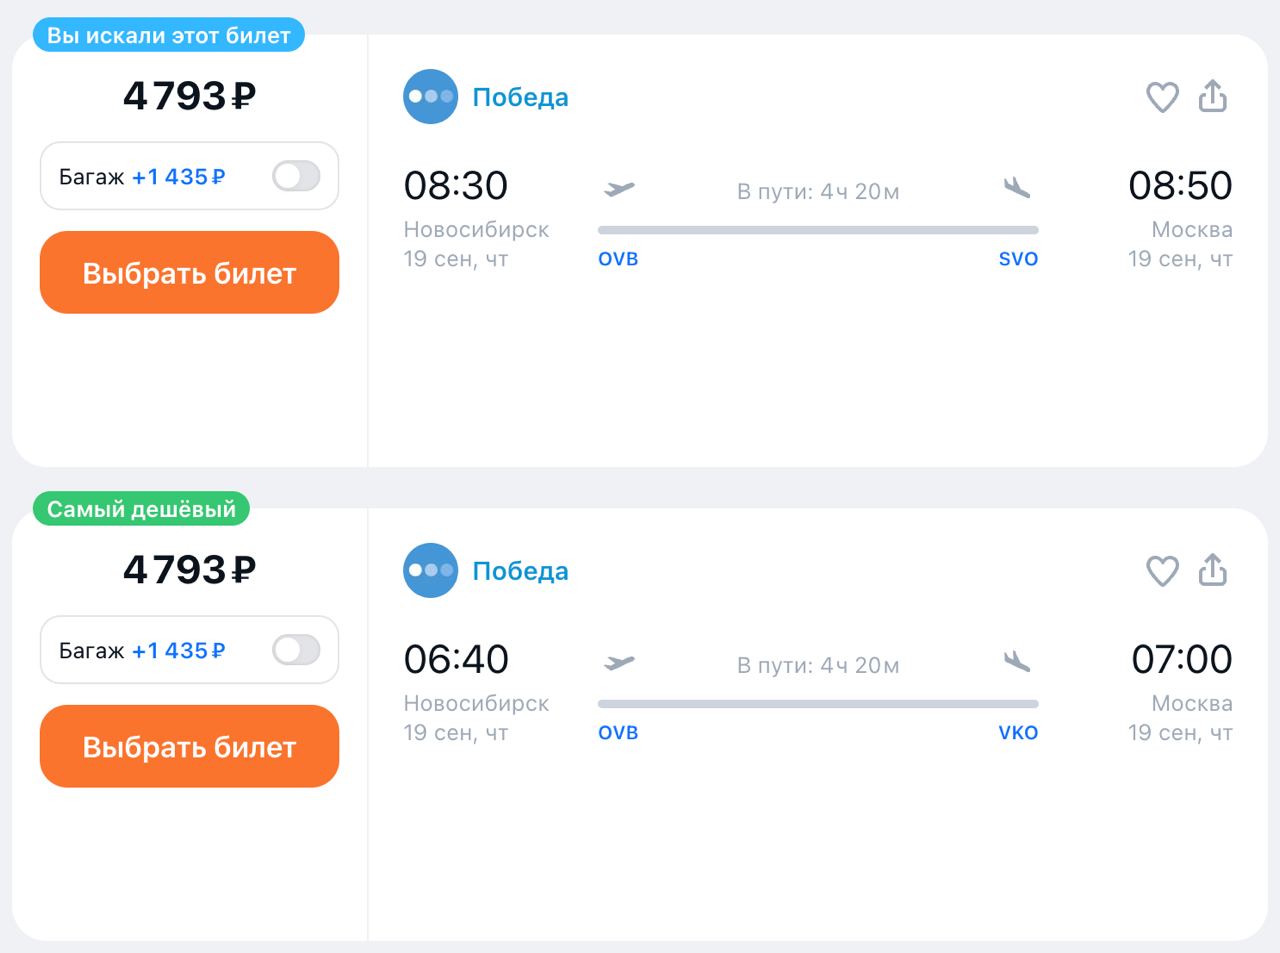Toggle baggage on for the 06:40 ticket
The height and width of the screenshot is (953, 1280).
point(296,651)
